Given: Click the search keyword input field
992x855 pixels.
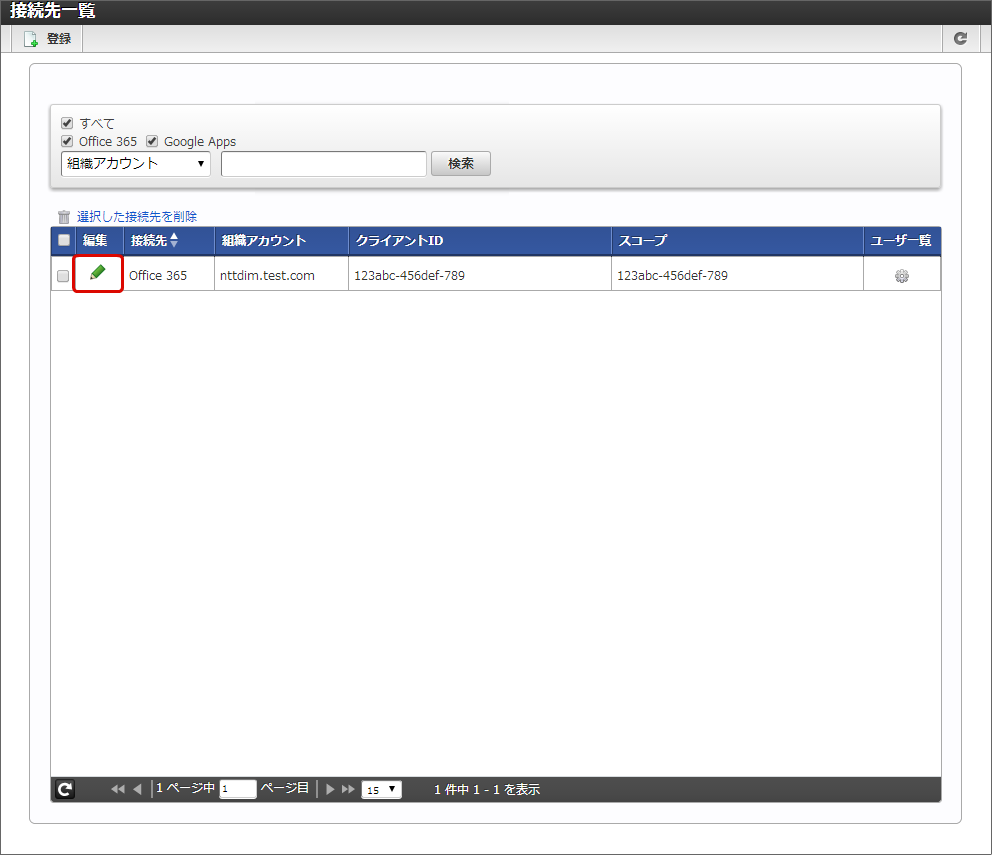Looking at the screenshot, I should click(323, 164).
